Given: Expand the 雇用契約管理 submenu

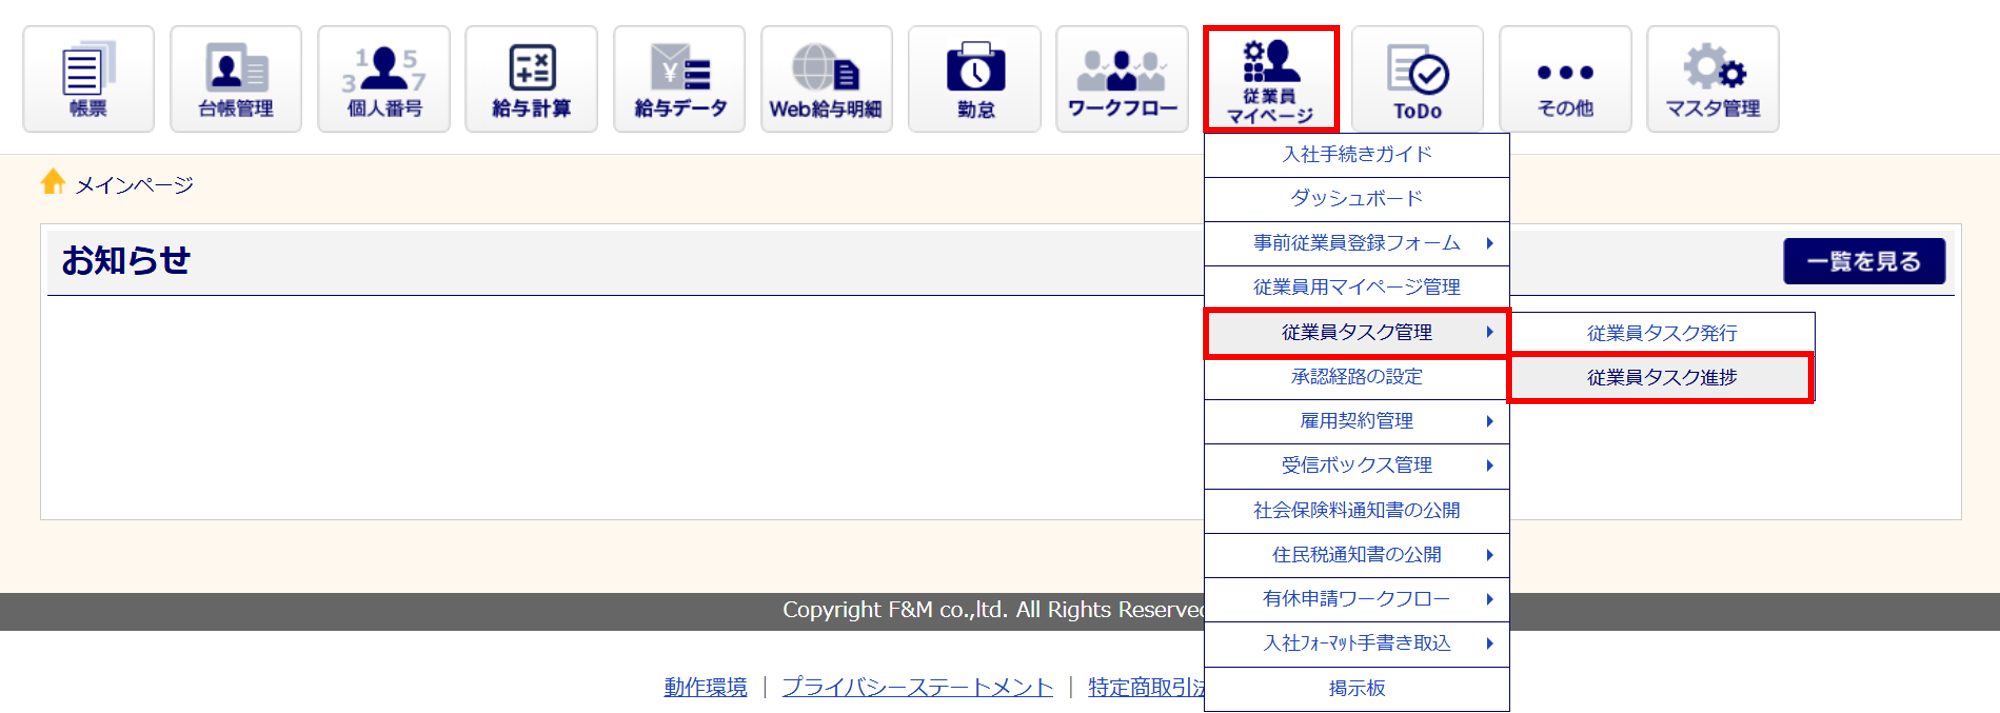Looking at the screenshot, I should tap(1357, 421).
